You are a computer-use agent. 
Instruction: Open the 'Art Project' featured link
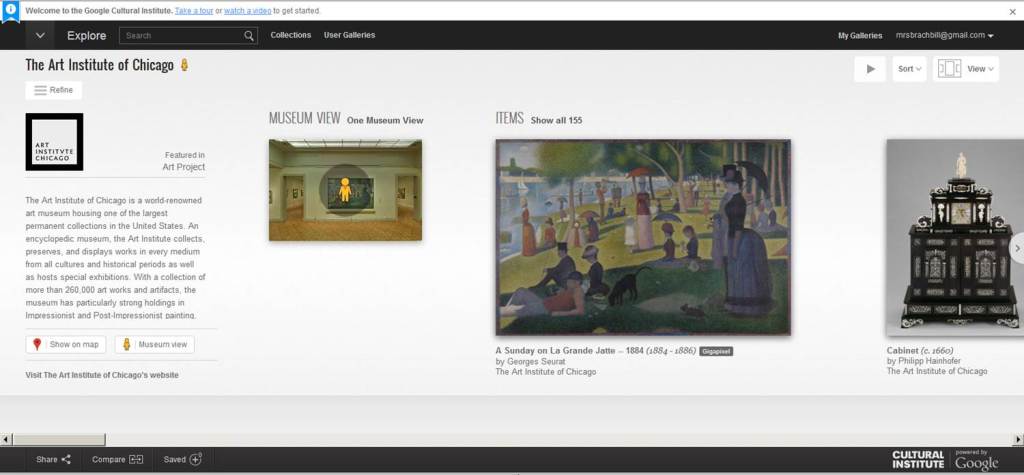[184, 167]
